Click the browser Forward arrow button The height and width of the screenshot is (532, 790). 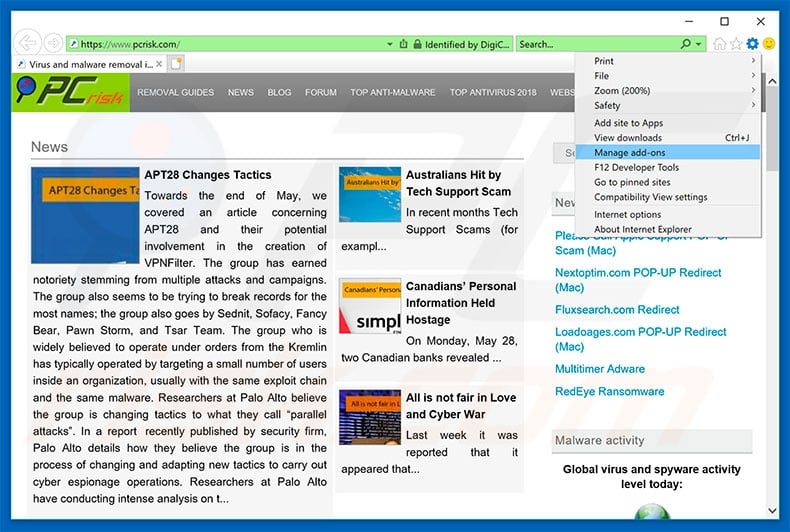53,43
